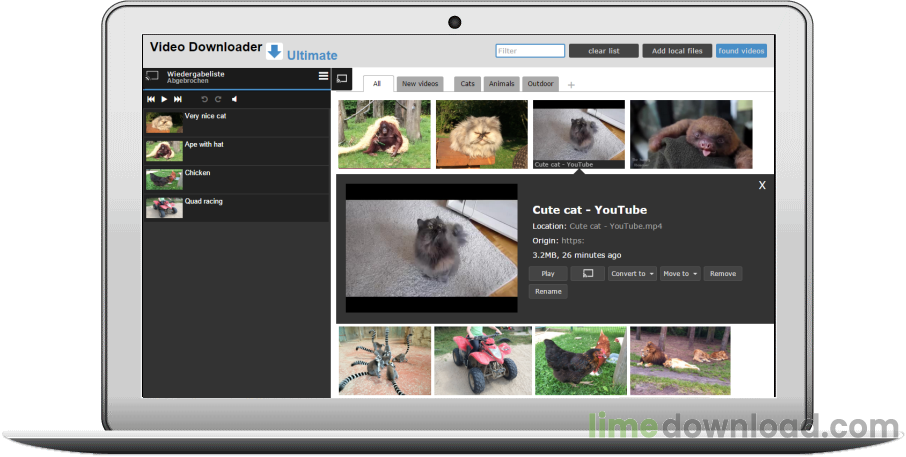This screenshot has width=906, height=457.
Task: Start playback with the play icon
Action: point(164,99)
